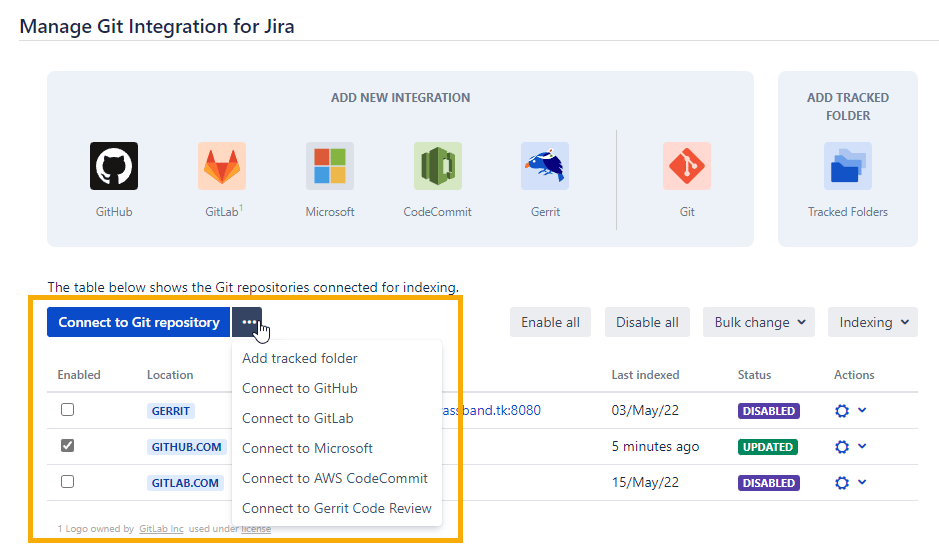Expand the actions chevron for the GITLAB.COM row

pos(862,482)
